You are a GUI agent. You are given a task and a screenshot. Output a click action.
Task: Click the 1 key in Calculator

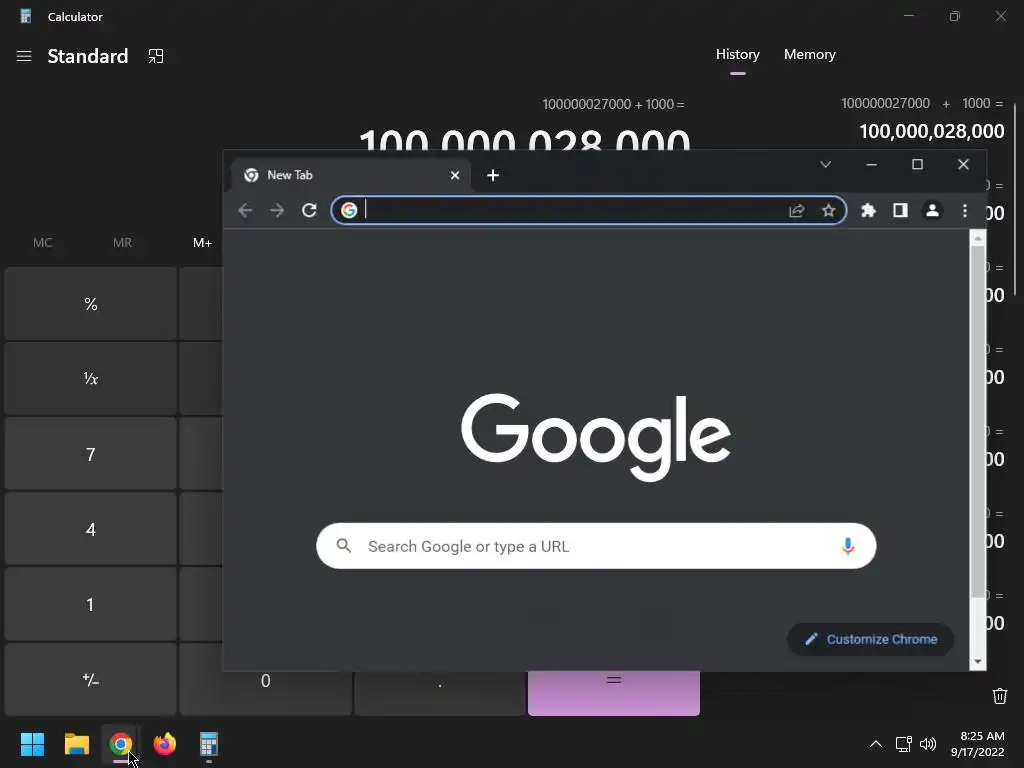pos(91,604)
